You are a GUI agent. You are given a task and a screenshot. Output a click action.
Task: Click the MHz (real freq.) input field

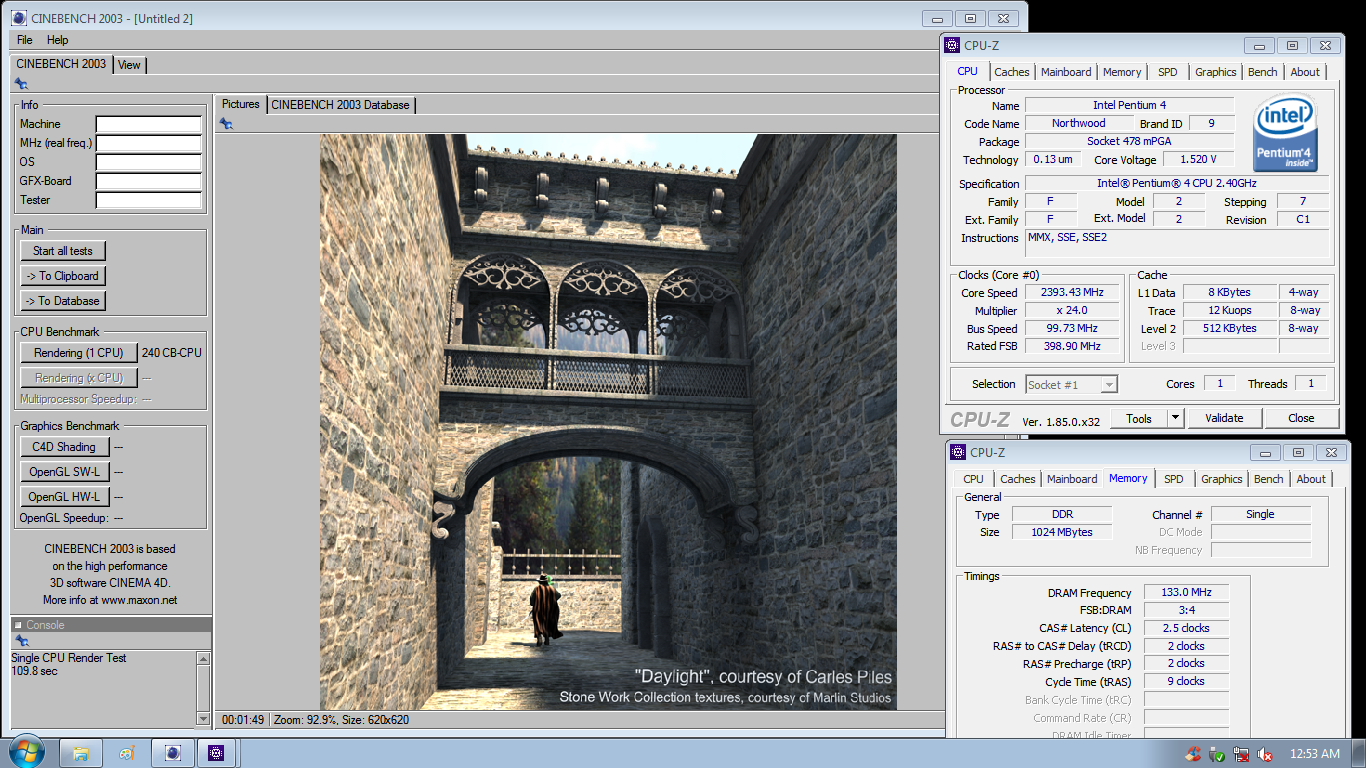point(149,144)
